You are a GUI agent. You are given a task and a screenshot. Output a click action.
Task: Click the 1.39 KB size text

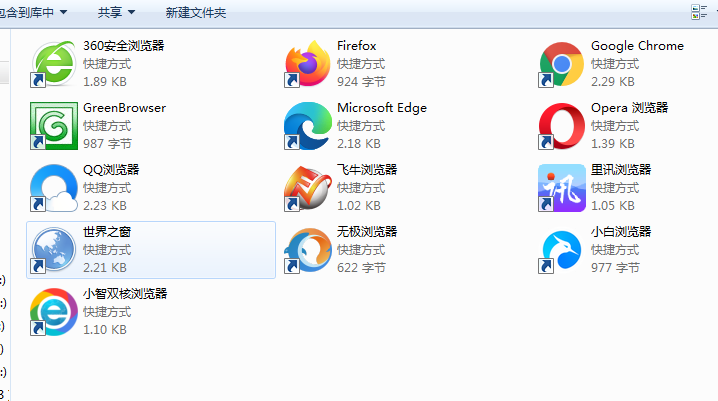[x=613, y=144]
